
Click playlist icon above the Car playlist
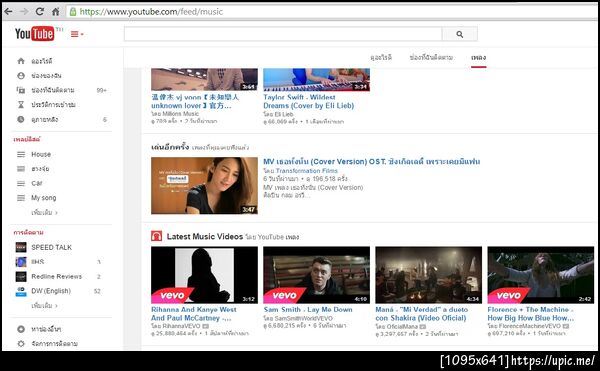click(x=21, y=169)
